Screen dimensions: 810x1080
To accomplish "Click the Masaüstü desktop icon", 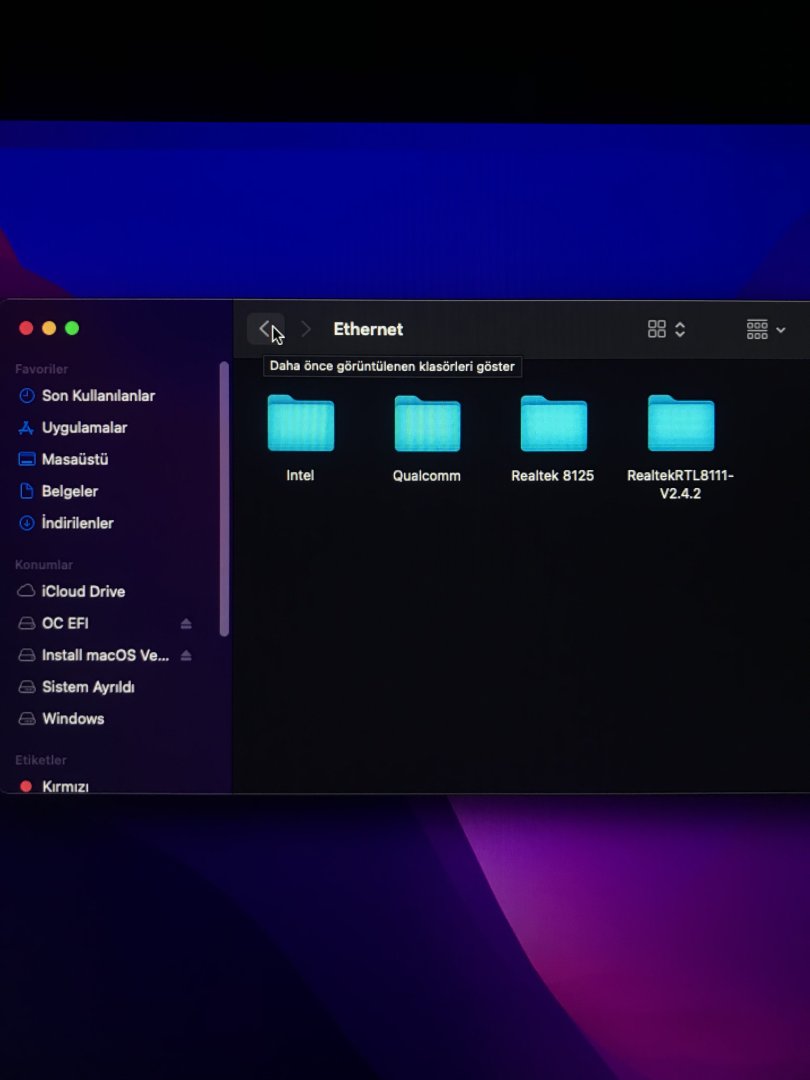I will (x=26, y=459).
